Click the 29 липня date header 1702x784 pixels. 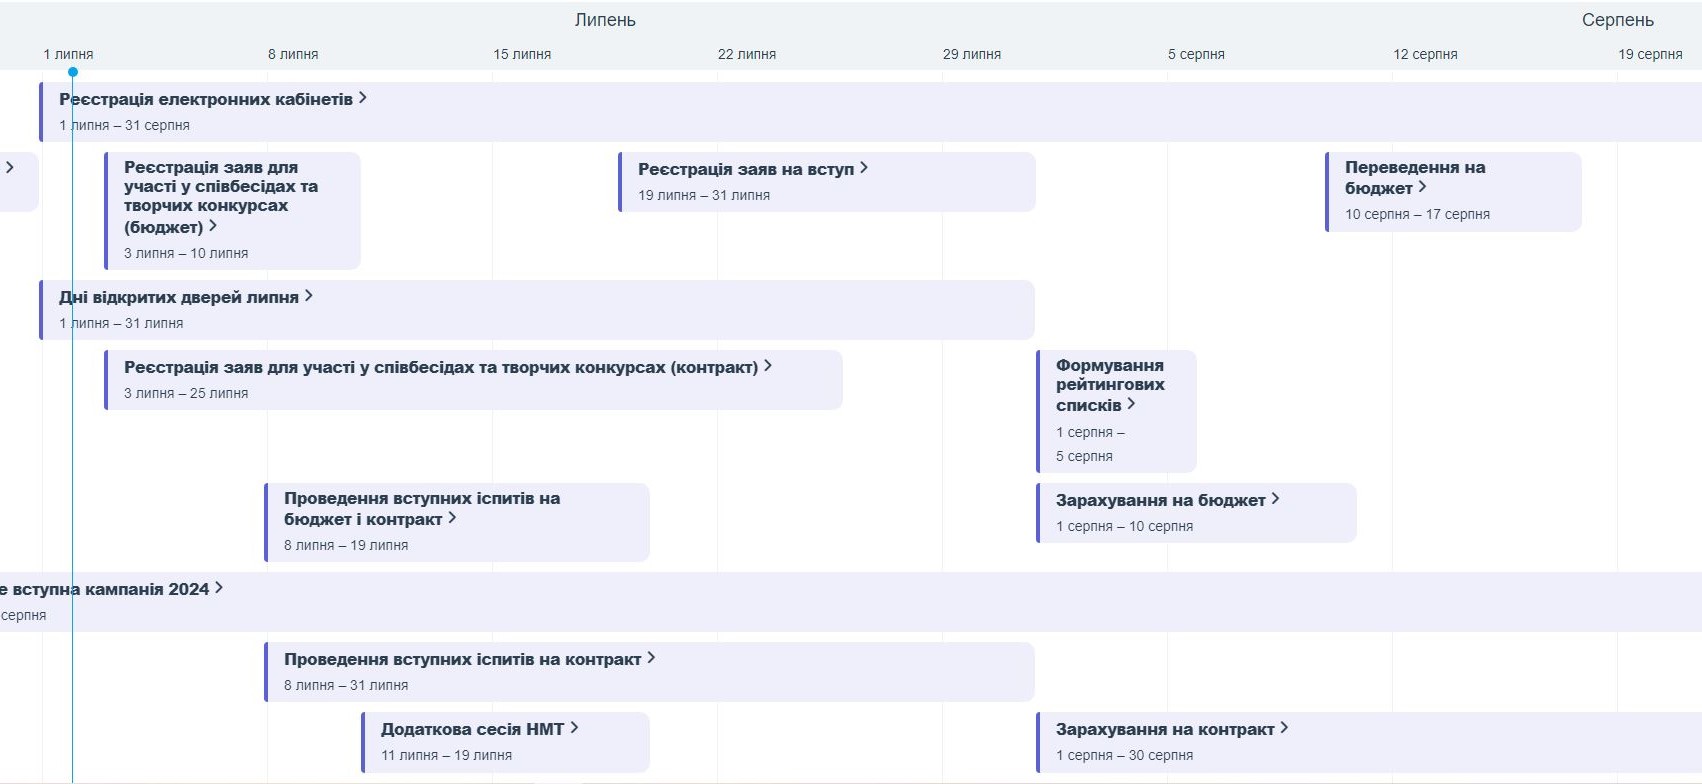coord(972,54)
